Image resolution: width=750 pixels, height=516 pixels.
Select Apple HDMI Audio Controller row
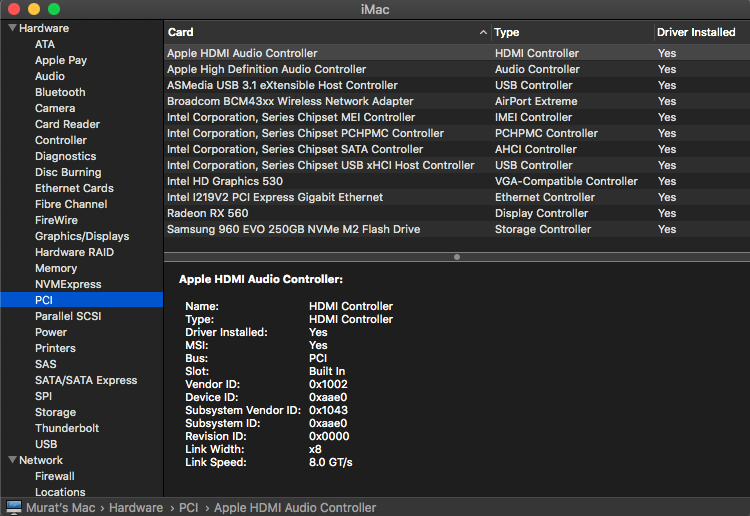pyautogui.click(x=457, y=53)
